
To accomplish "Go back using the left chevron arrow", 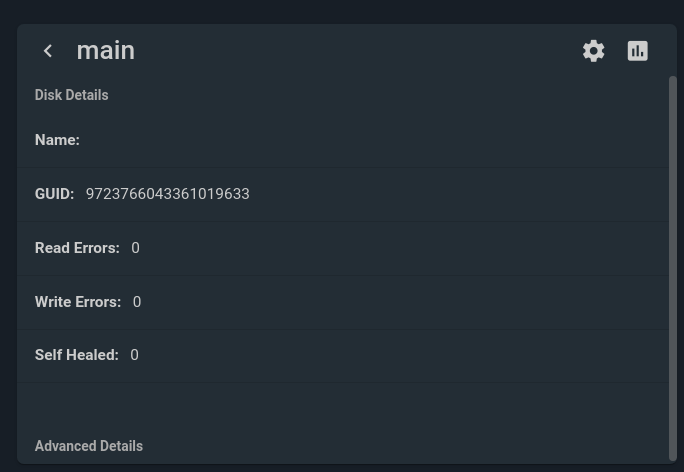I will tap(48, 51).
